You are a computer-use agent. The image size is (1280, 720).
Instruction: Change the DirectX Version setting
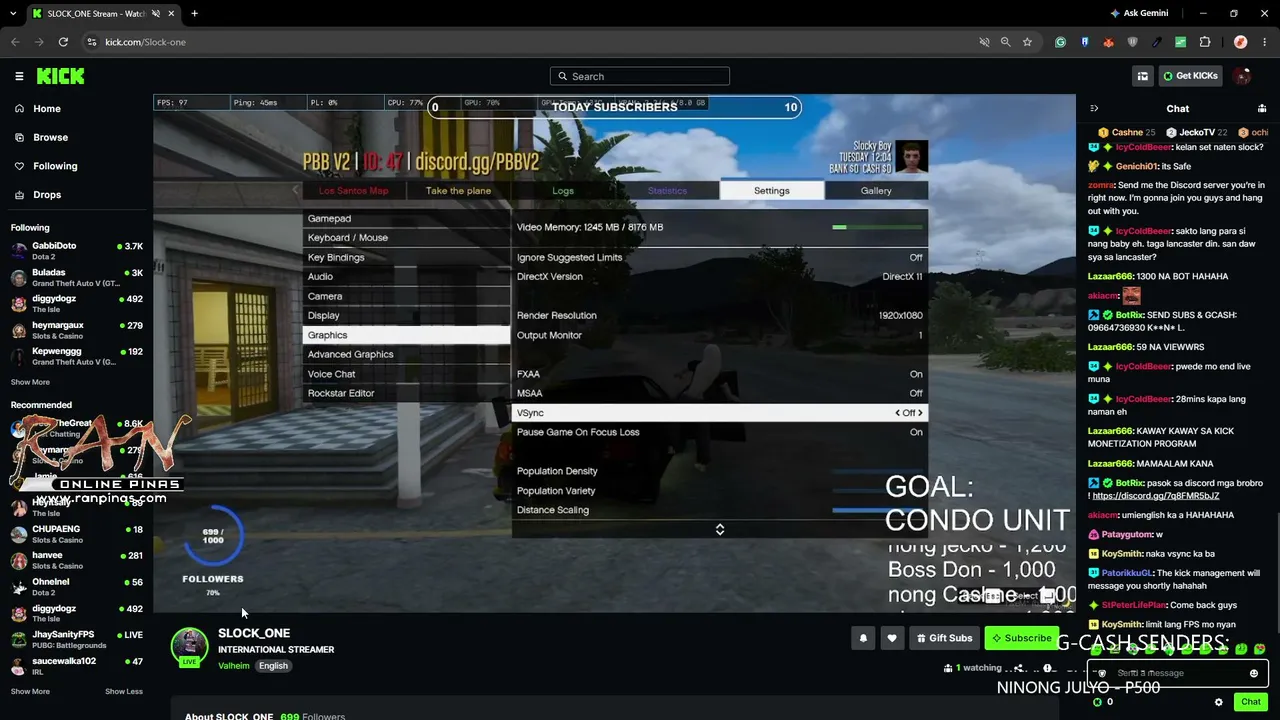719,277
